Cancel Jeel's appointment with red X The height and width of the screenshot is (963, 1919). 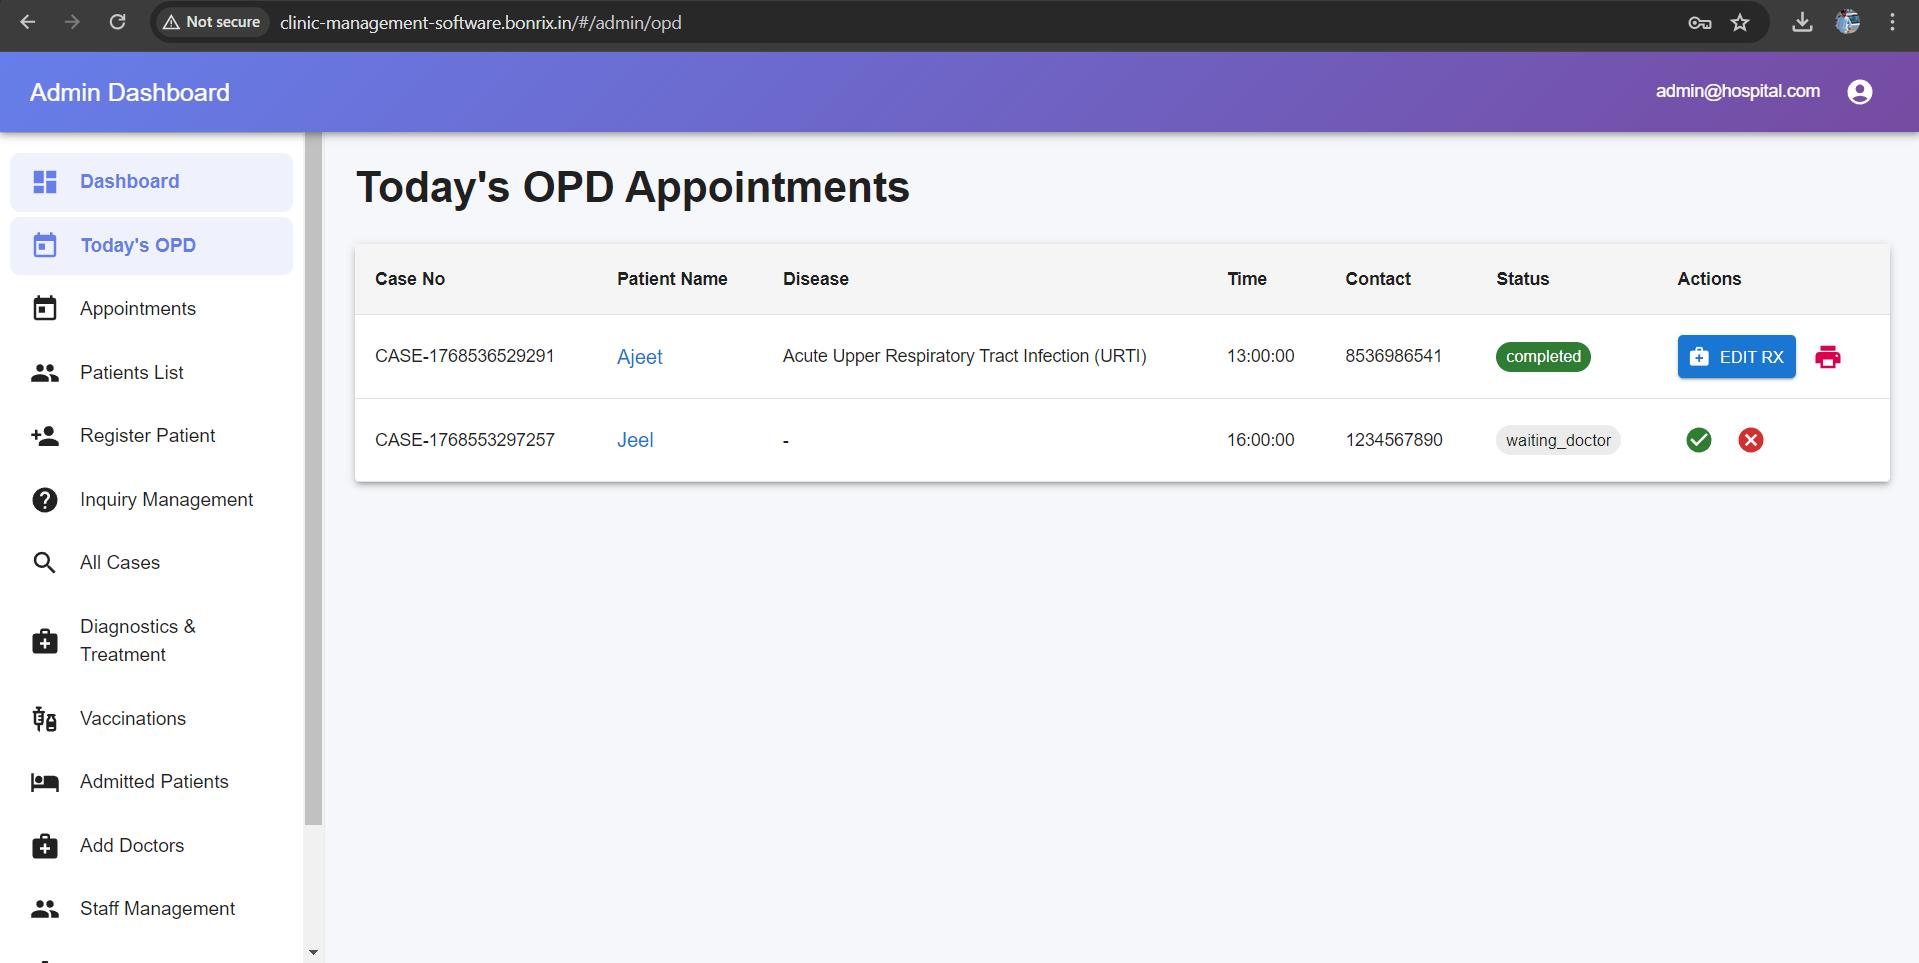pos(1750,440)
